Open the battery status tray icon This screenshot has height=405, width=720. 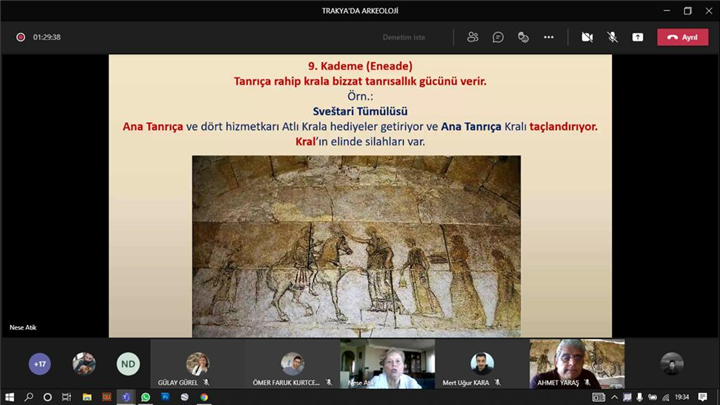[652, 397]
